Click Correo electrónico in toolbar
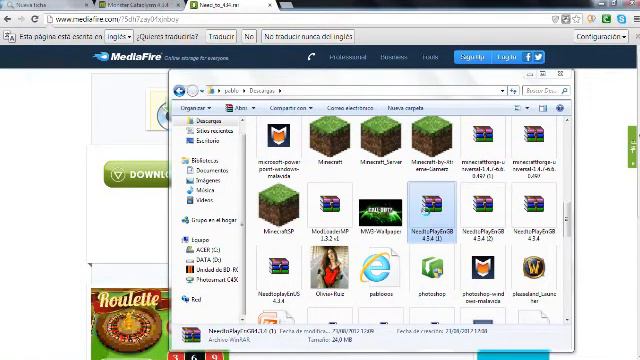The image size is (640, 360). coord(350,108)
